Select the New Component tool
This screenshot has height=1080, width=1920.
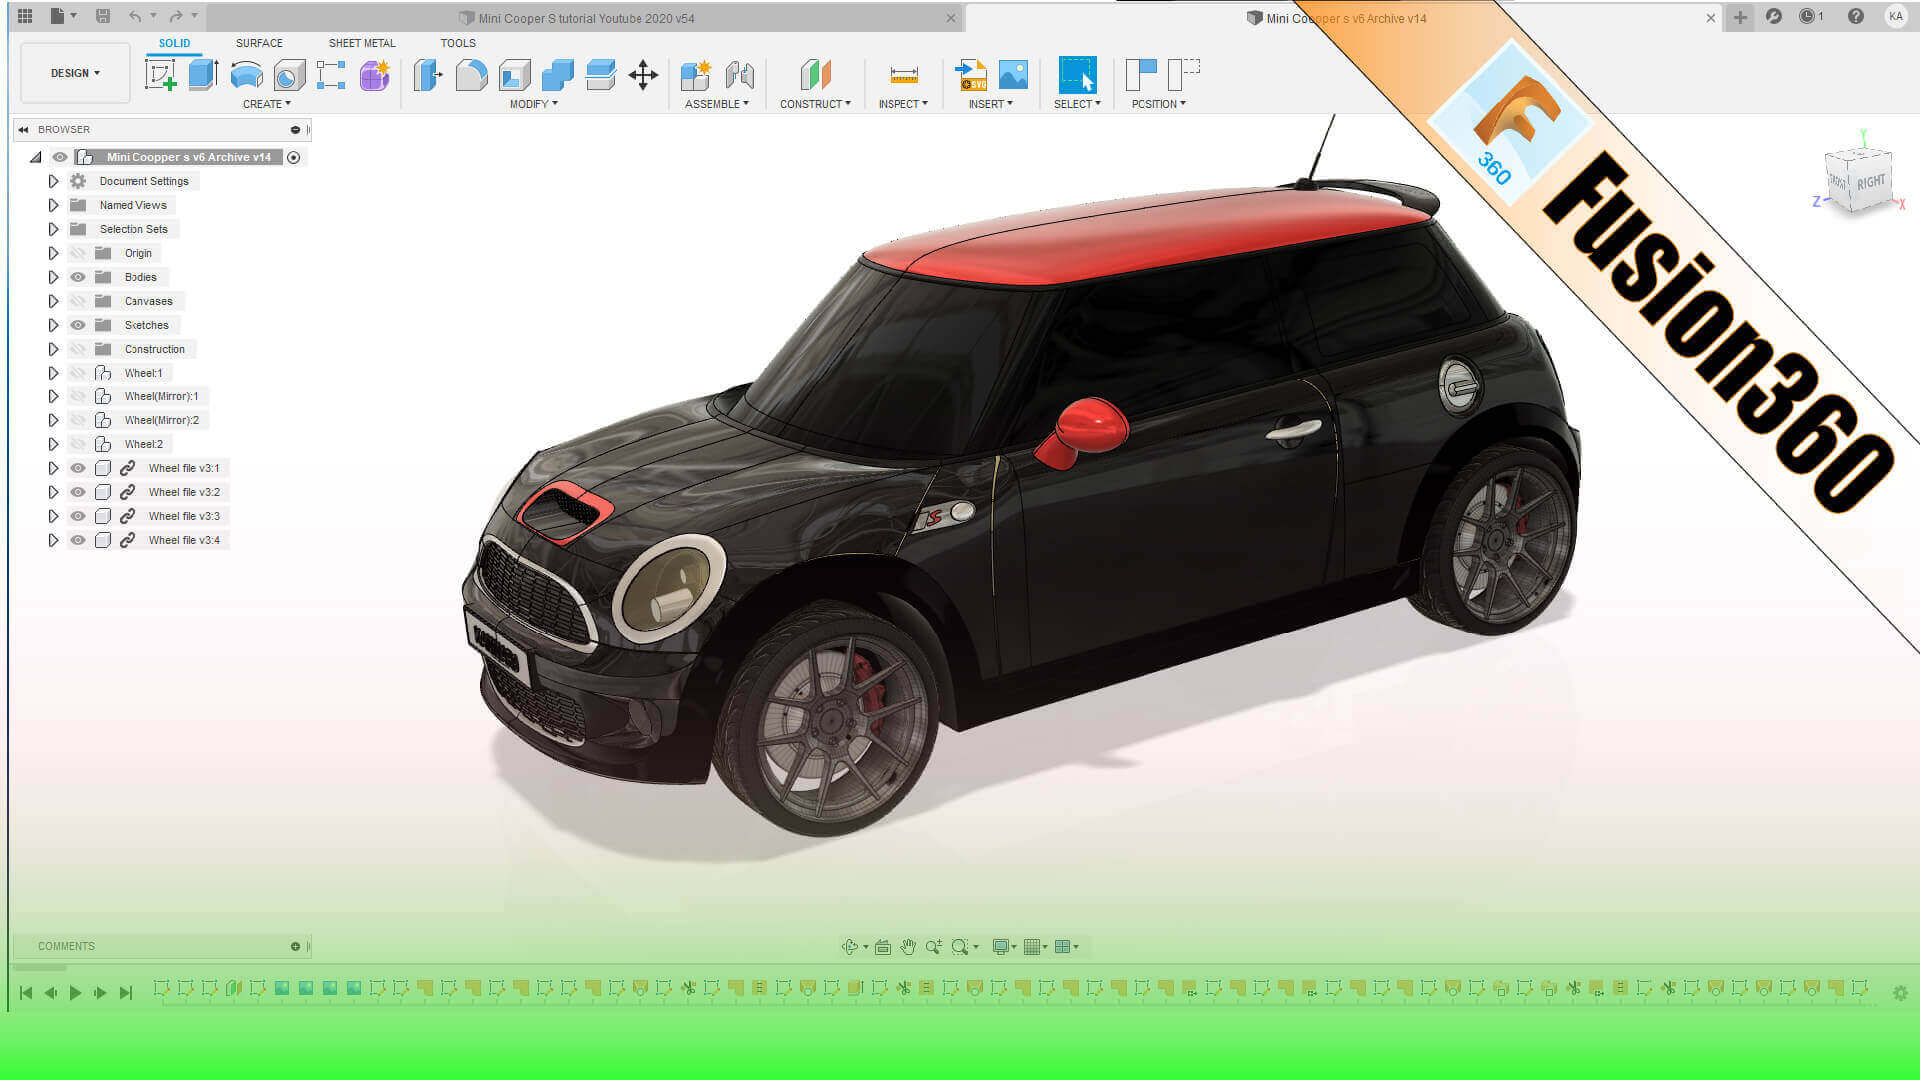click(695, 75)
